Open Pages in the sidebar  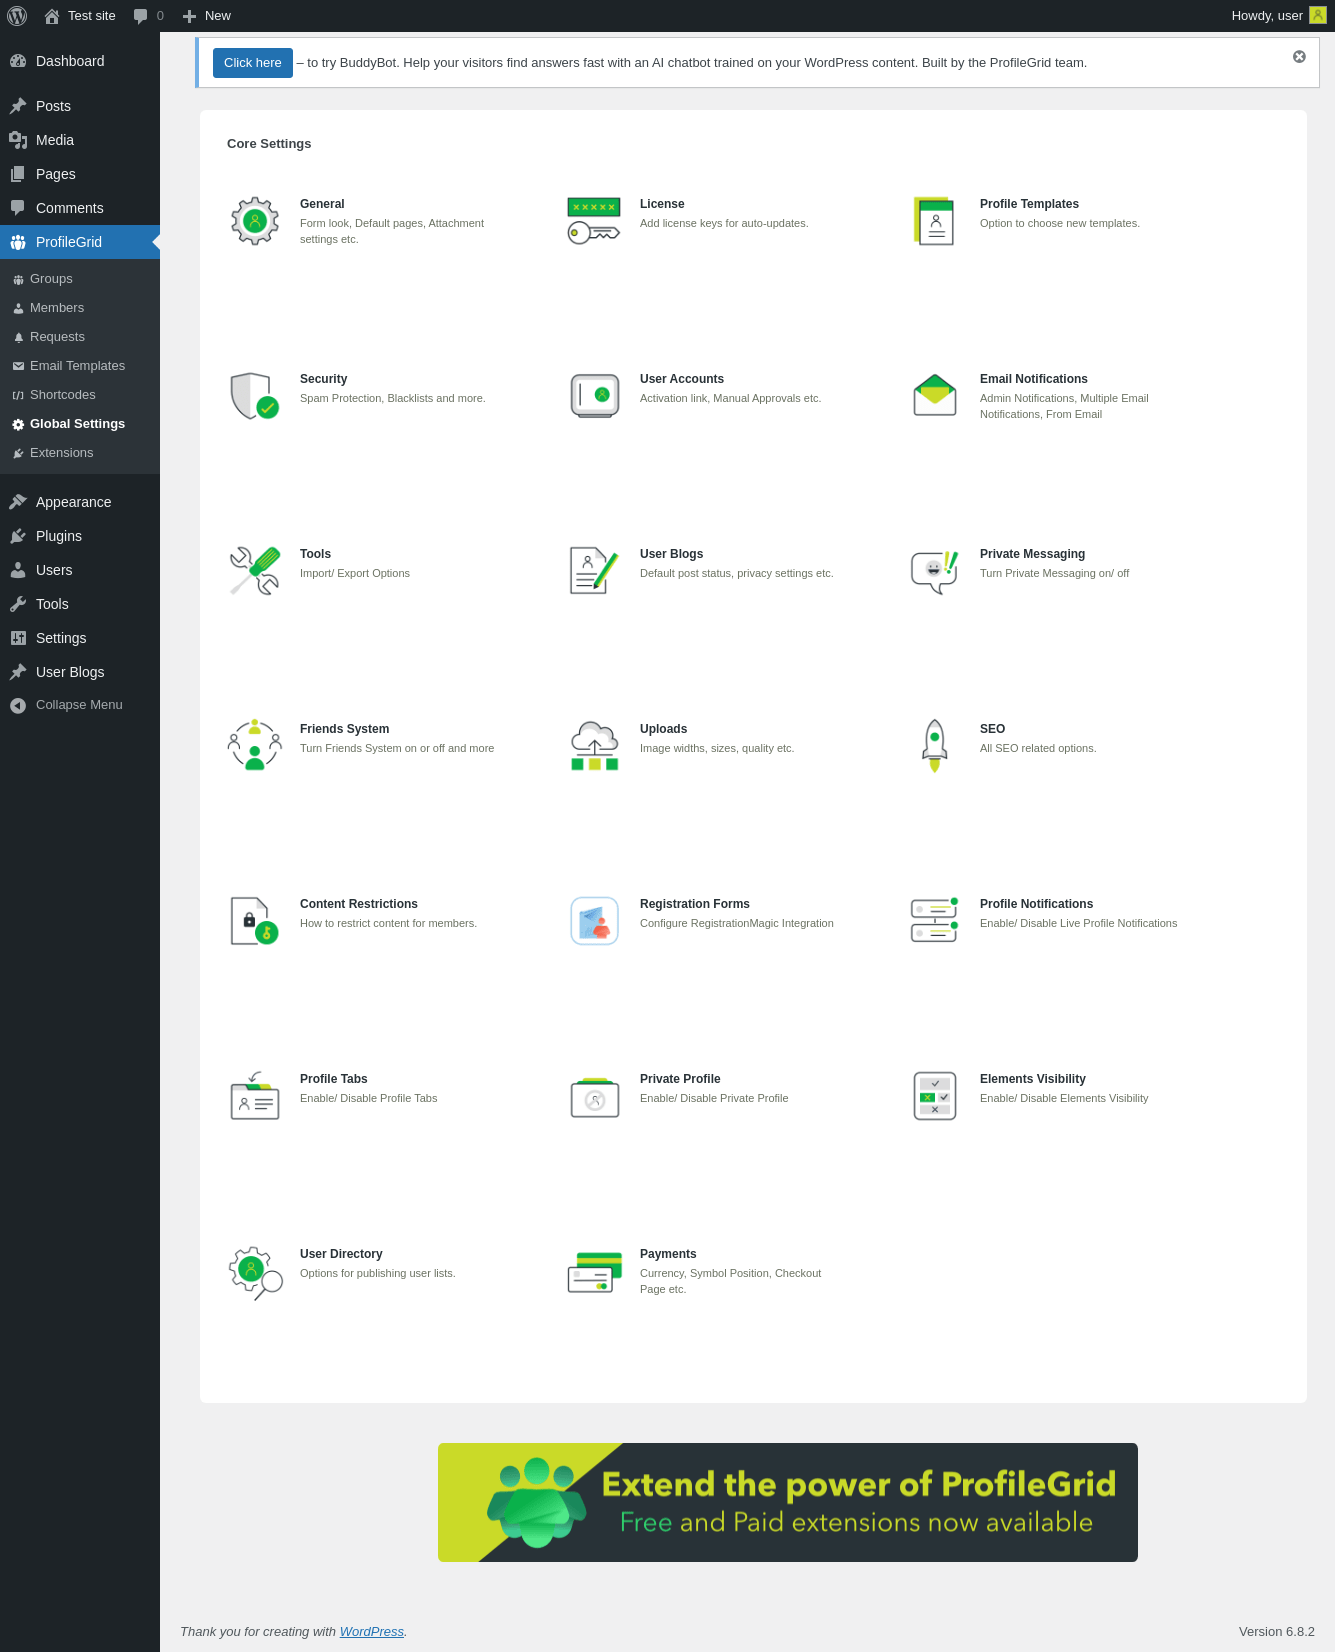(80, 174)
